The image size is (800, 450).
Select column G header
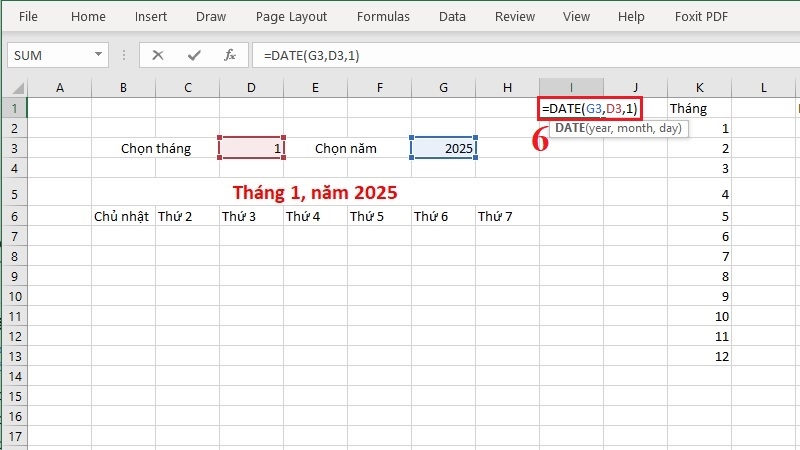click(443, 88)
